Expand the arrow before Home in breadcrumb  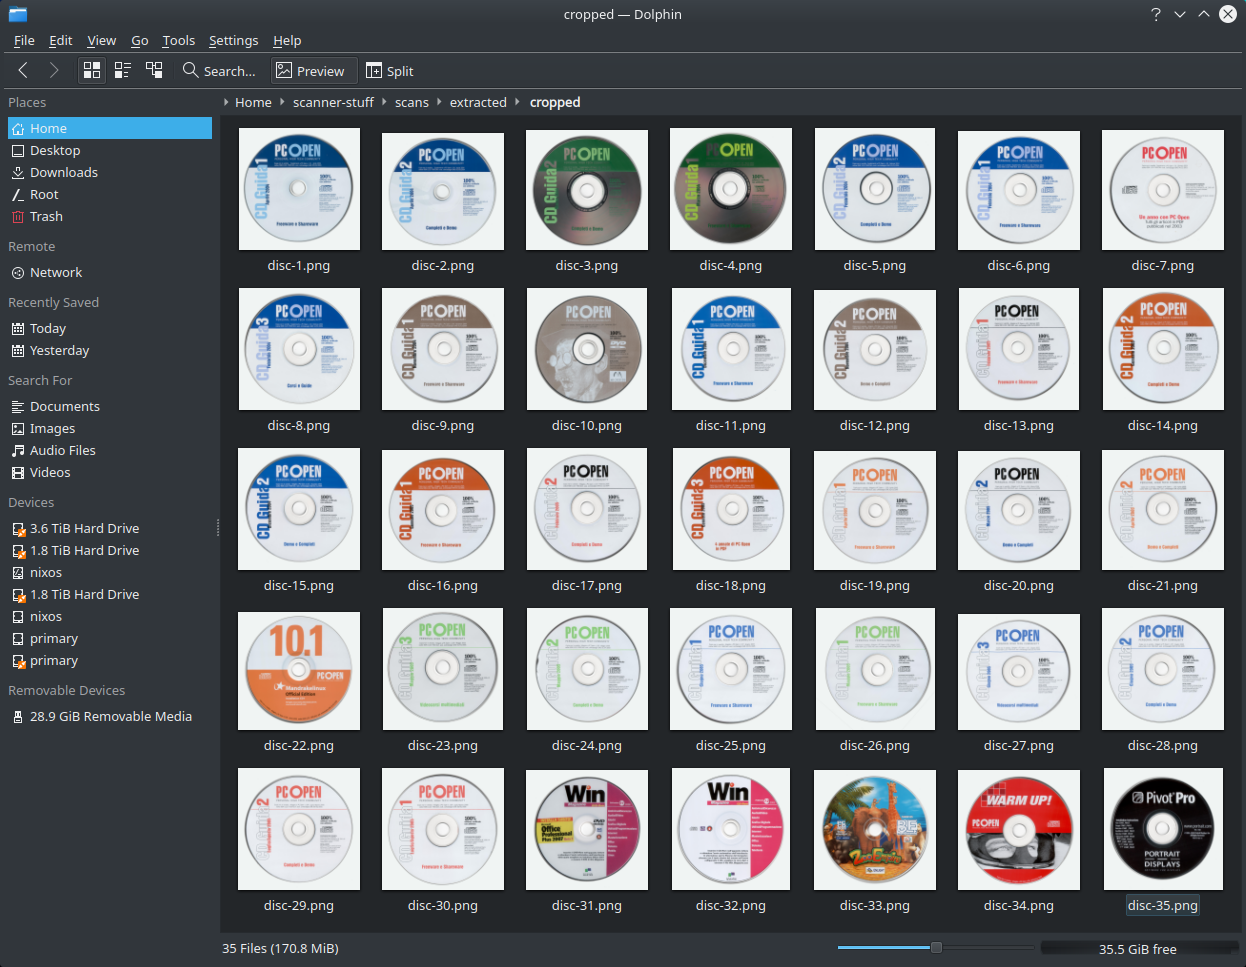pos(226,102)
